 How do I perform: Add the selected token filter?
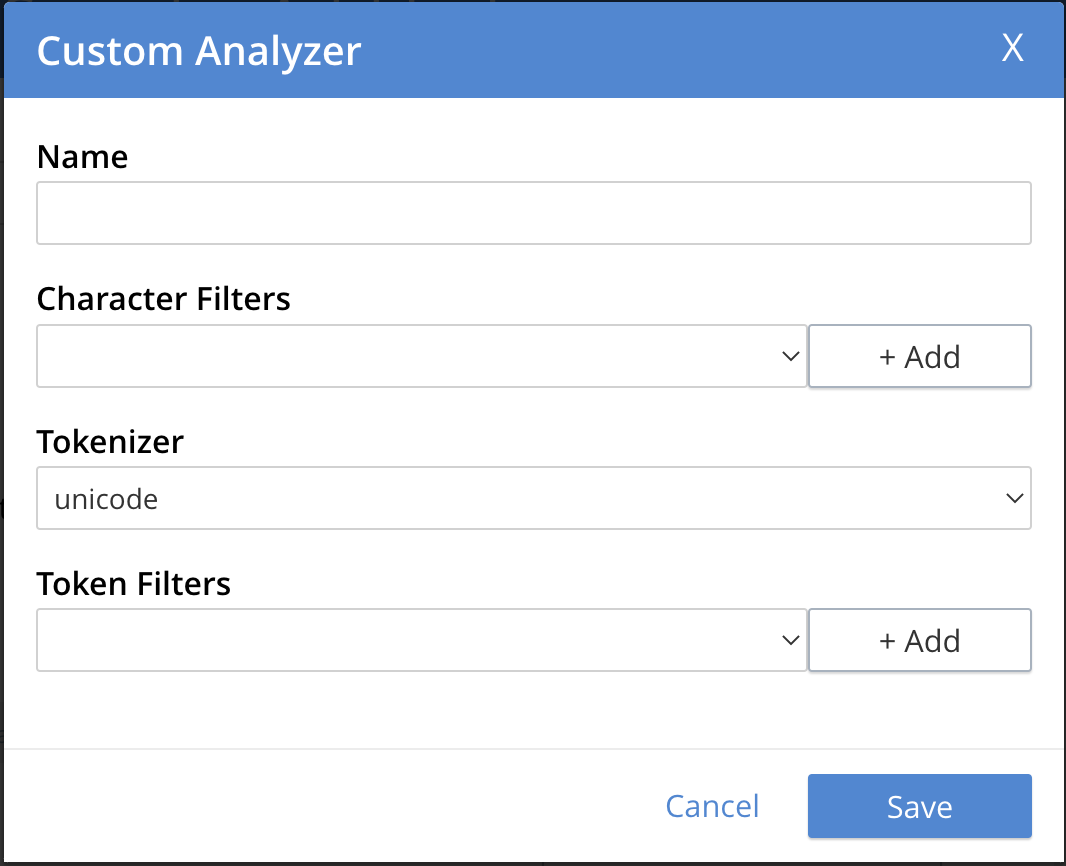point(919,640)
